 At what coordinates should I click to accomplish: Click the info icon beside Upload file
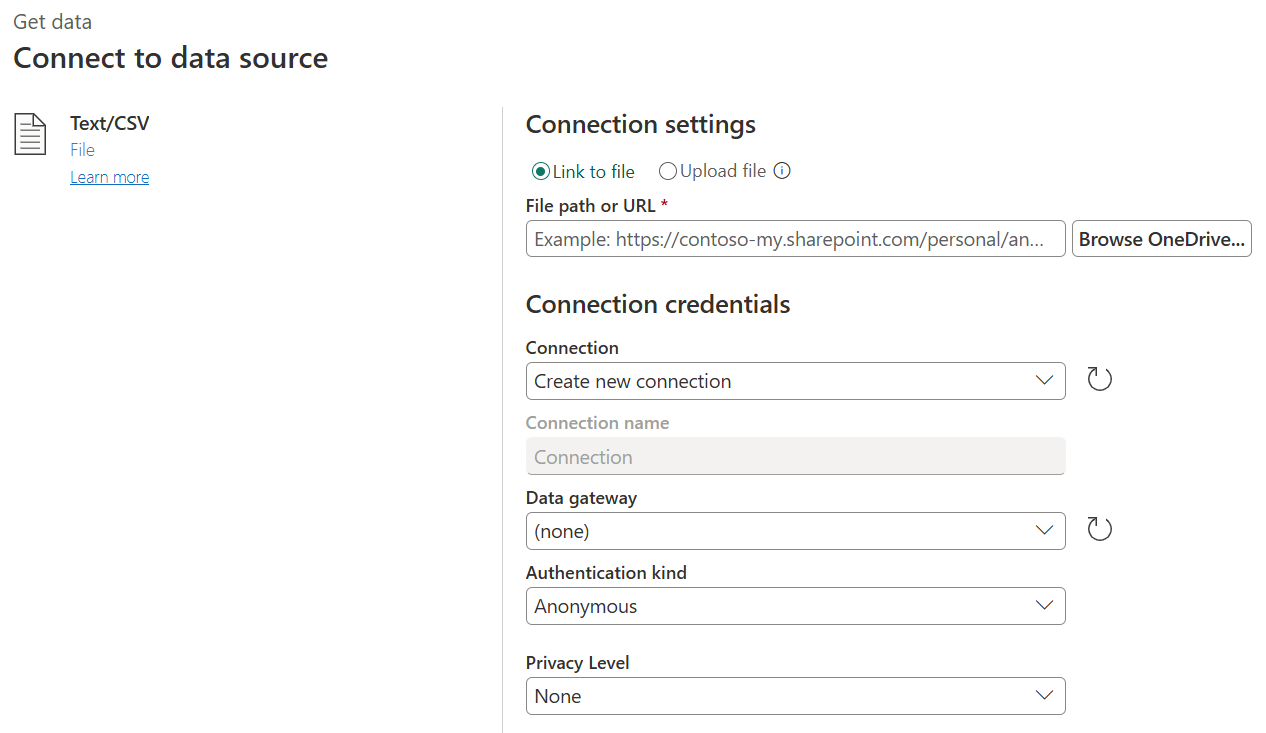point(783,170)
